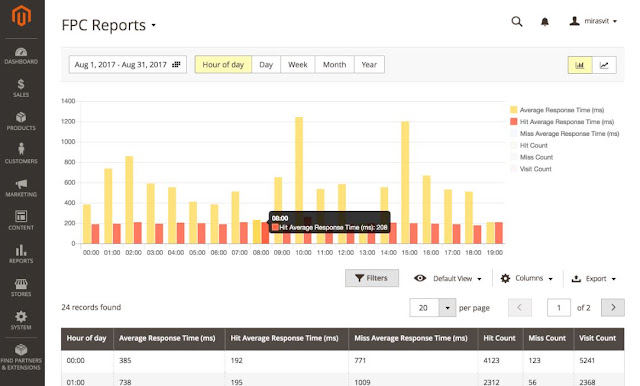640x386 pixels.
Task: Switch to line chart view
Action: (x=604, y=65)
